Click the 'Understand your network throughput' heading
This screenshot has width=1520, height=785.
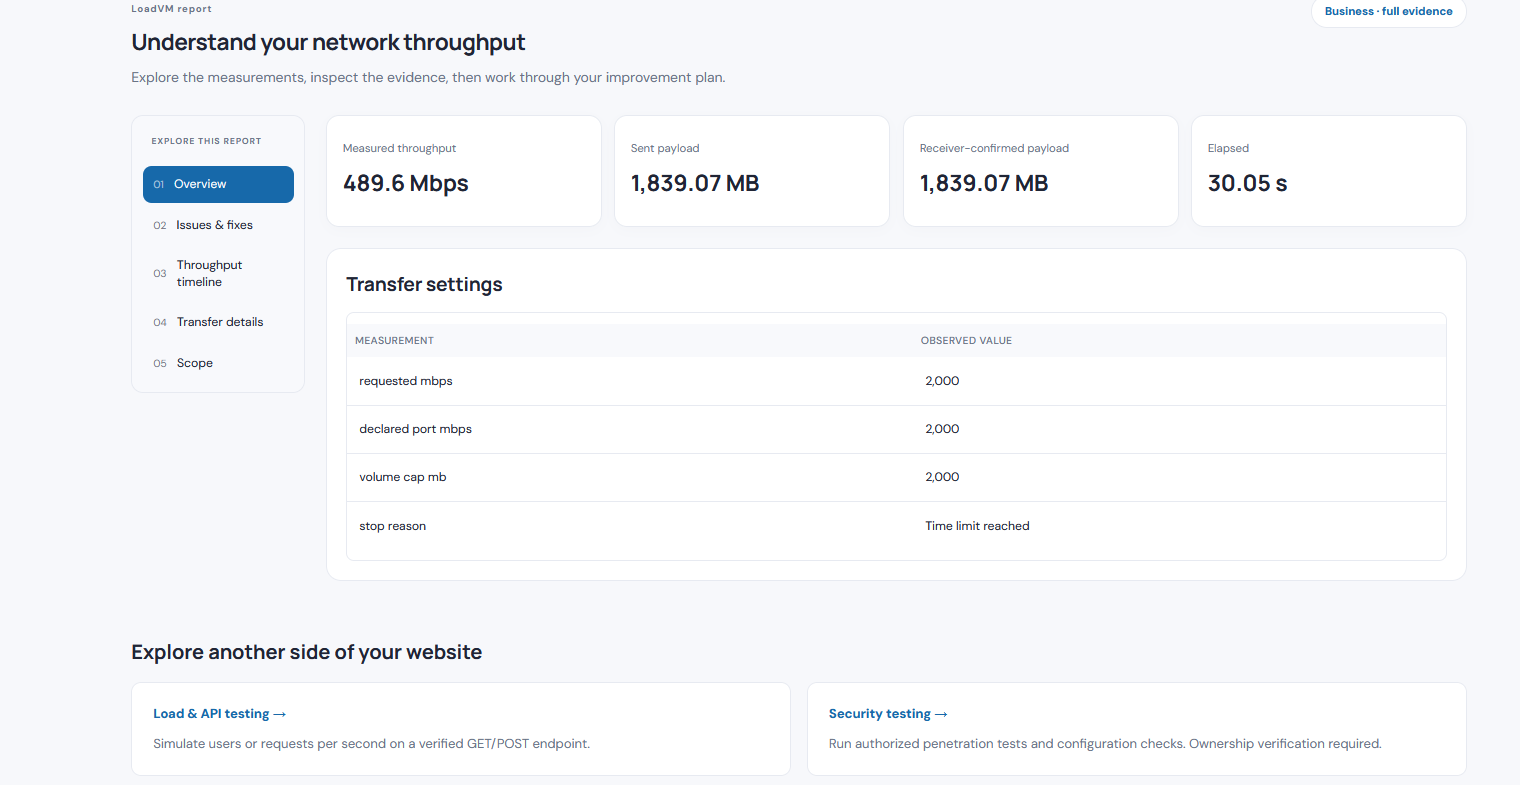(x=328, y=42)
